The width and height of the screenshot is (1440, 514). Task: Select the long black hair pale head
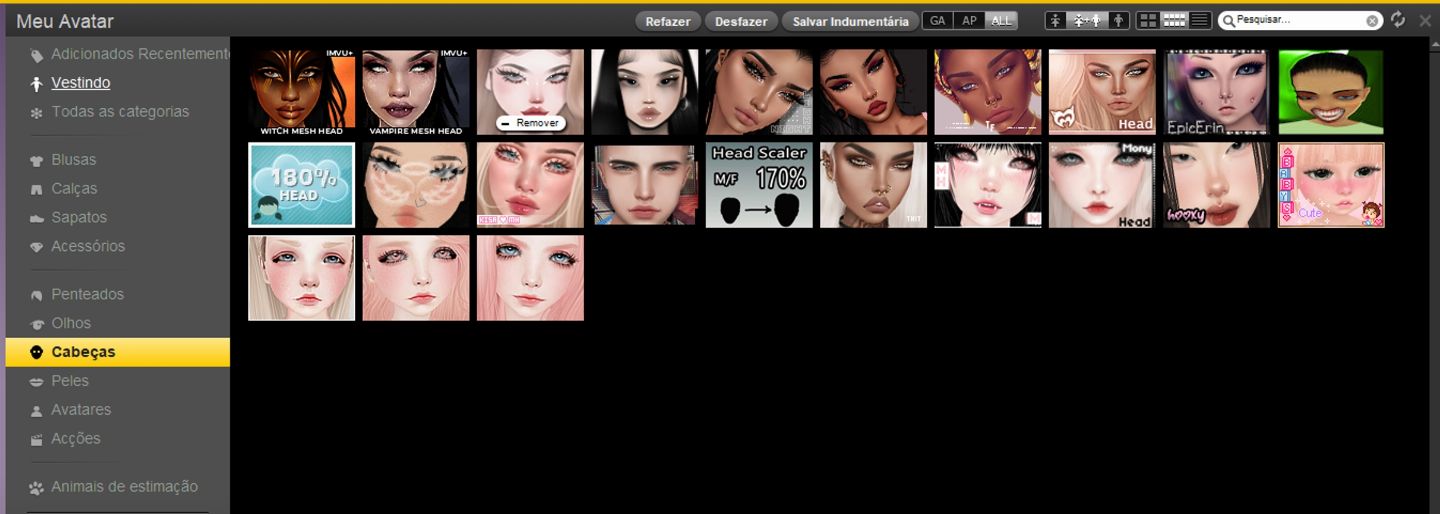click(645, 92)
